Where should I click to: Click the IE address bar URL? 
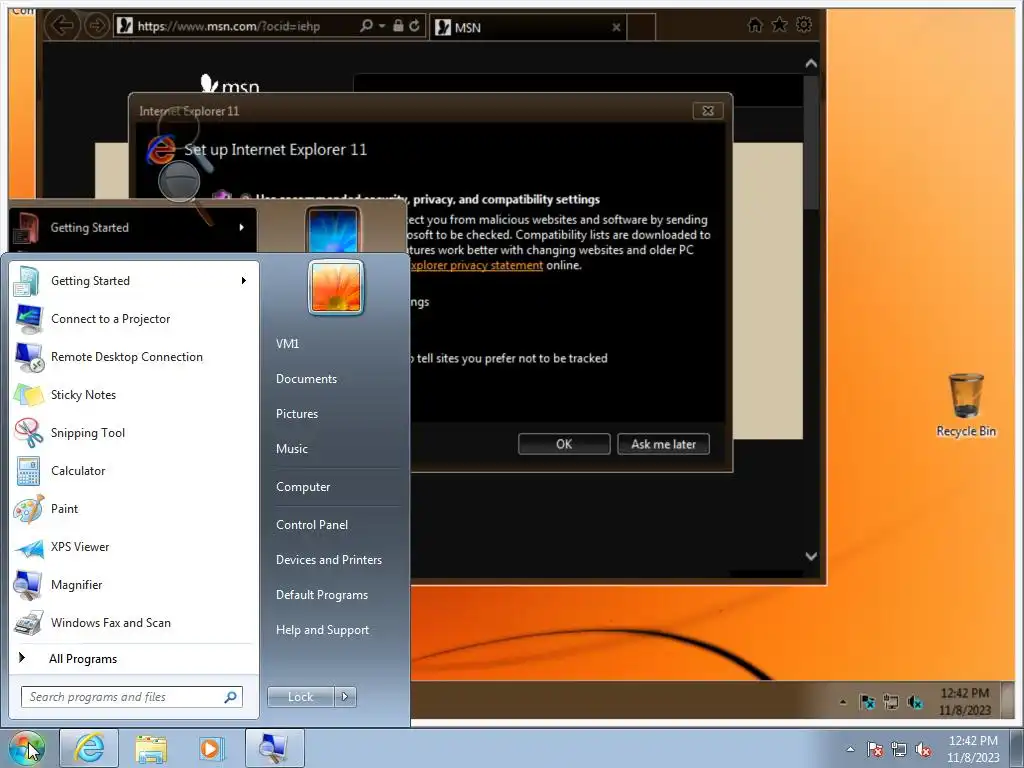[x=229, y=26]
